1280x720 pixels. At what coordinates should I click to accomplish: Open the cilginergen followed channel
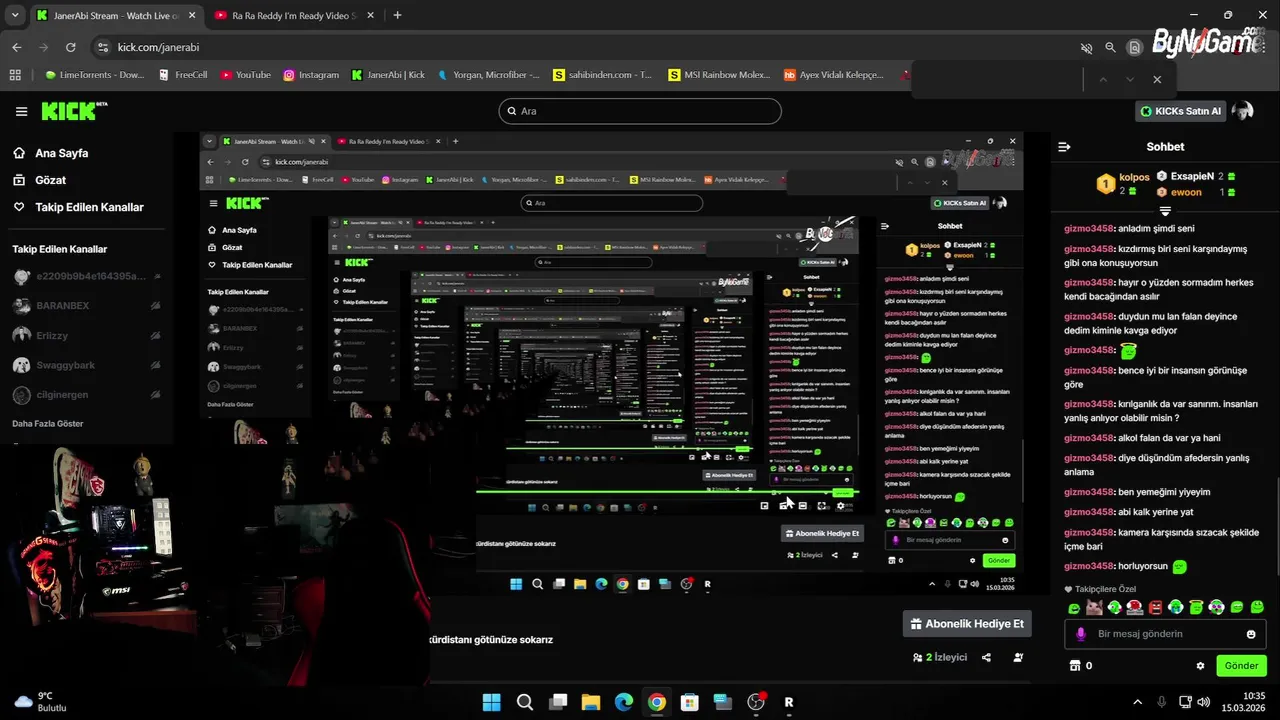click(88, 395)
